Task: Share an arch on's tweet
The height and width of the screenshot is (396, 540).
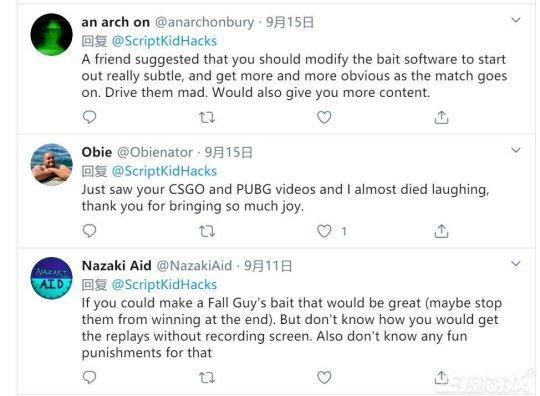Action: point(441,117)
